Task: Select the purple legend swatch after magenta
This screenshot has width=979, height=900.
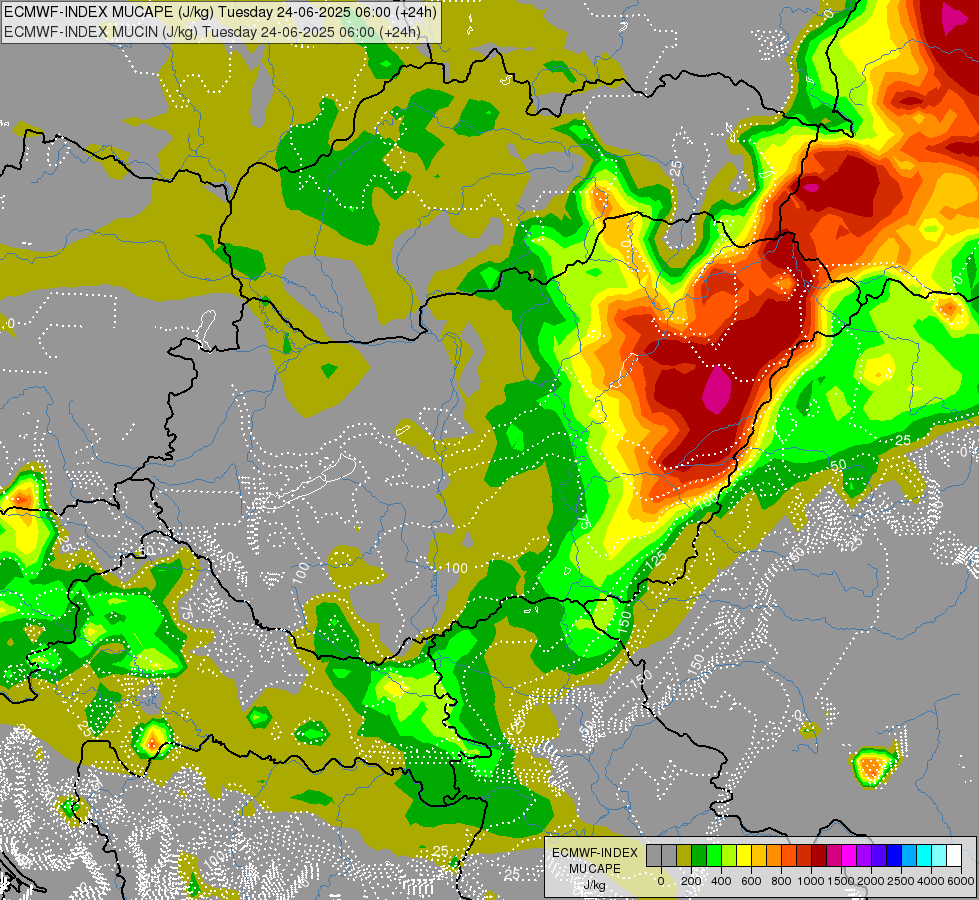Action: coord(865,855)
